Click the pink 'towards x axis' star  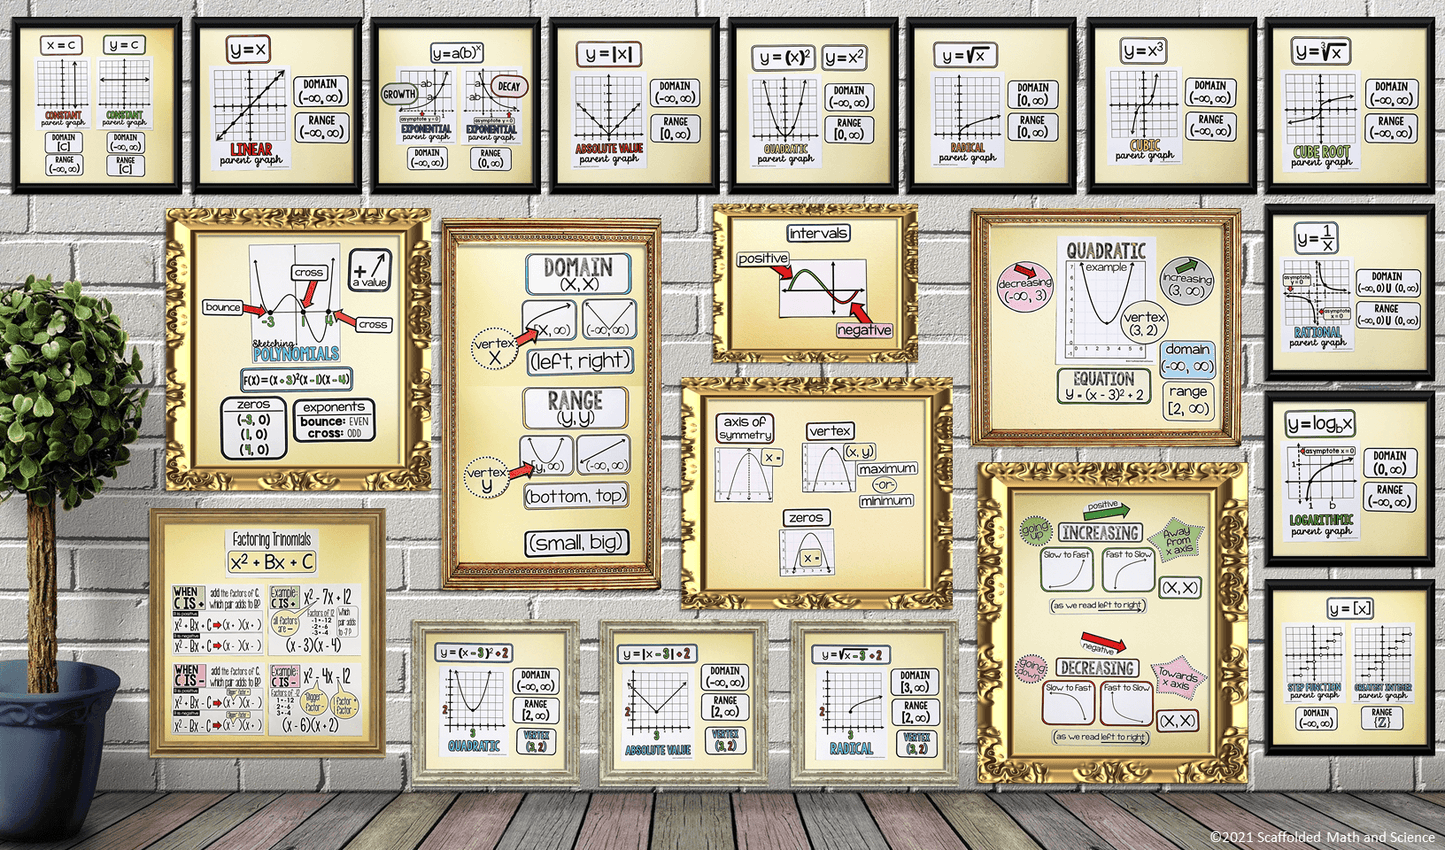pyautogui.click(x=1179, y=678)
